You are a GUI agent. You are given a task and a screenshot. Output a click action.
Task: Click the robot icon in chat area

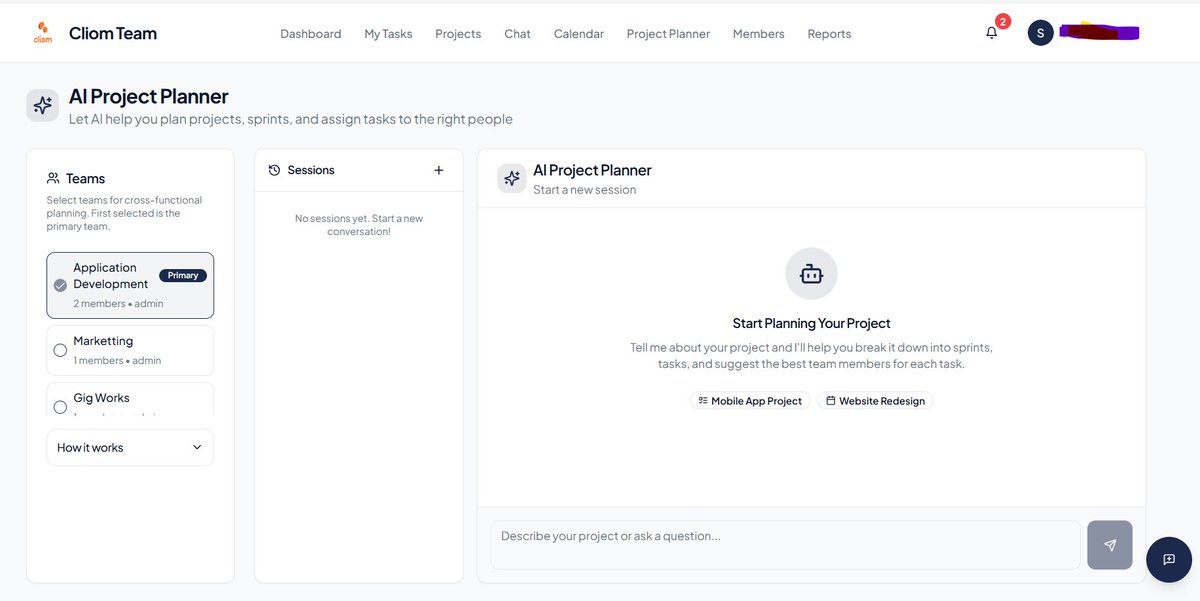click(x=811, y=273)
